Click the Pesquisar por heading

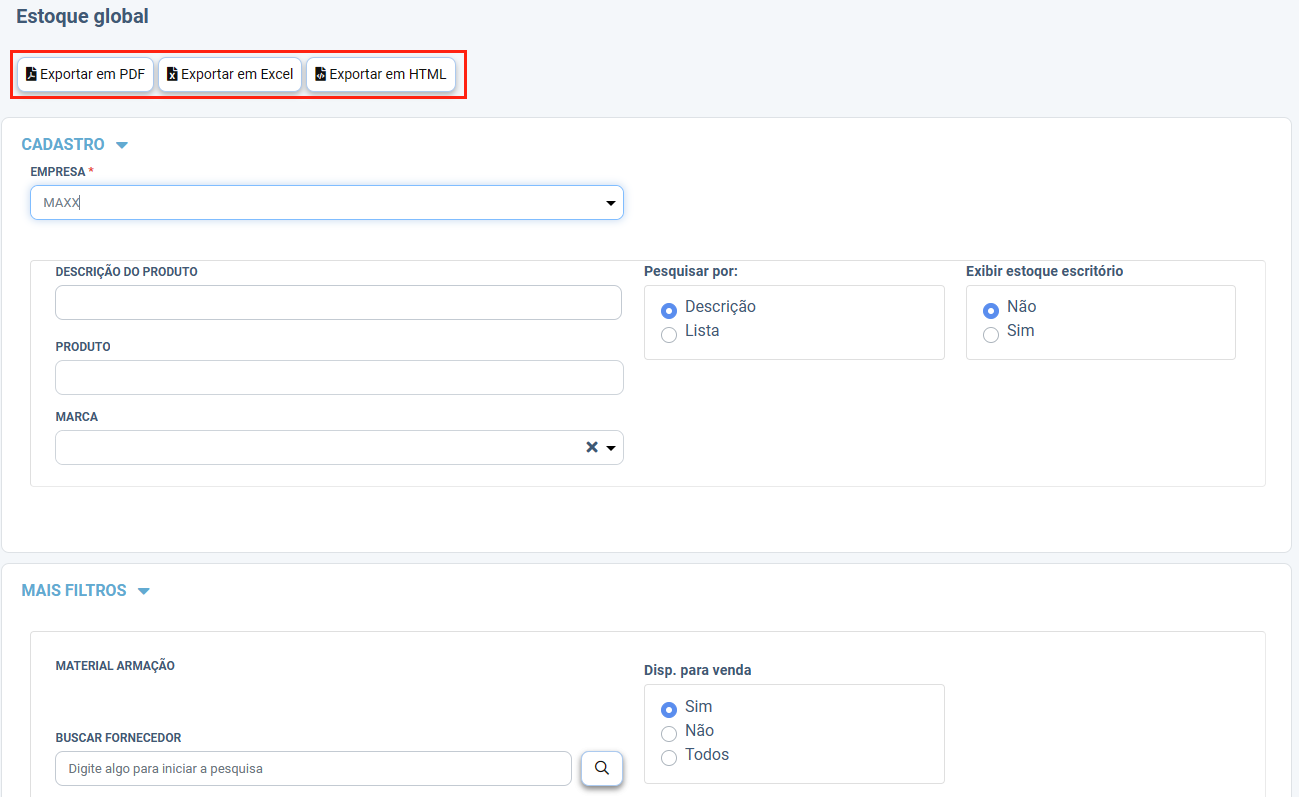[x=691, y=271]
